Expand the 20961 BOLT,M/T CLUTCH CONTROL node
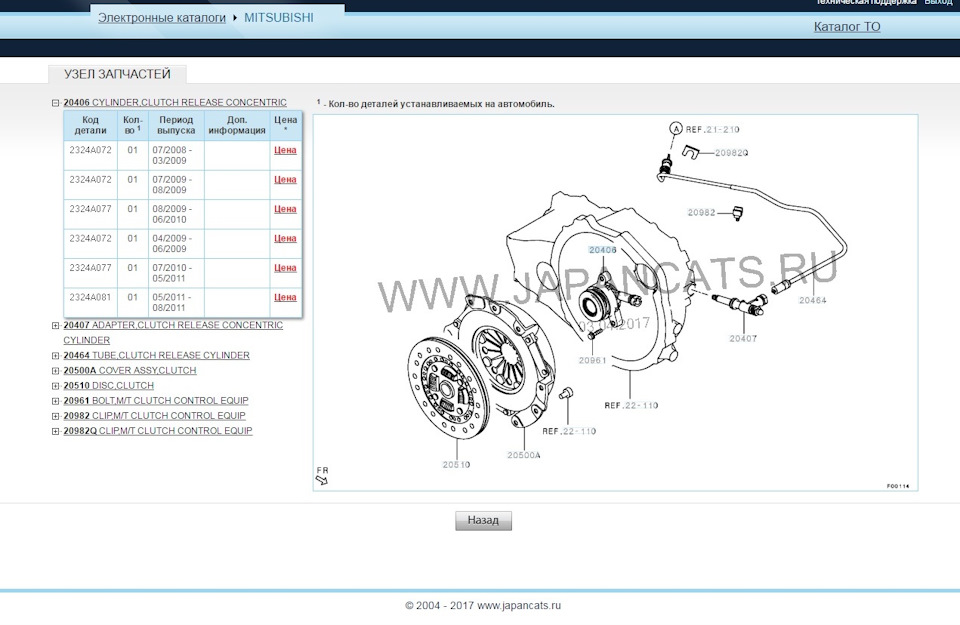This screenshot has height=625, width=960. click(53, 400)
